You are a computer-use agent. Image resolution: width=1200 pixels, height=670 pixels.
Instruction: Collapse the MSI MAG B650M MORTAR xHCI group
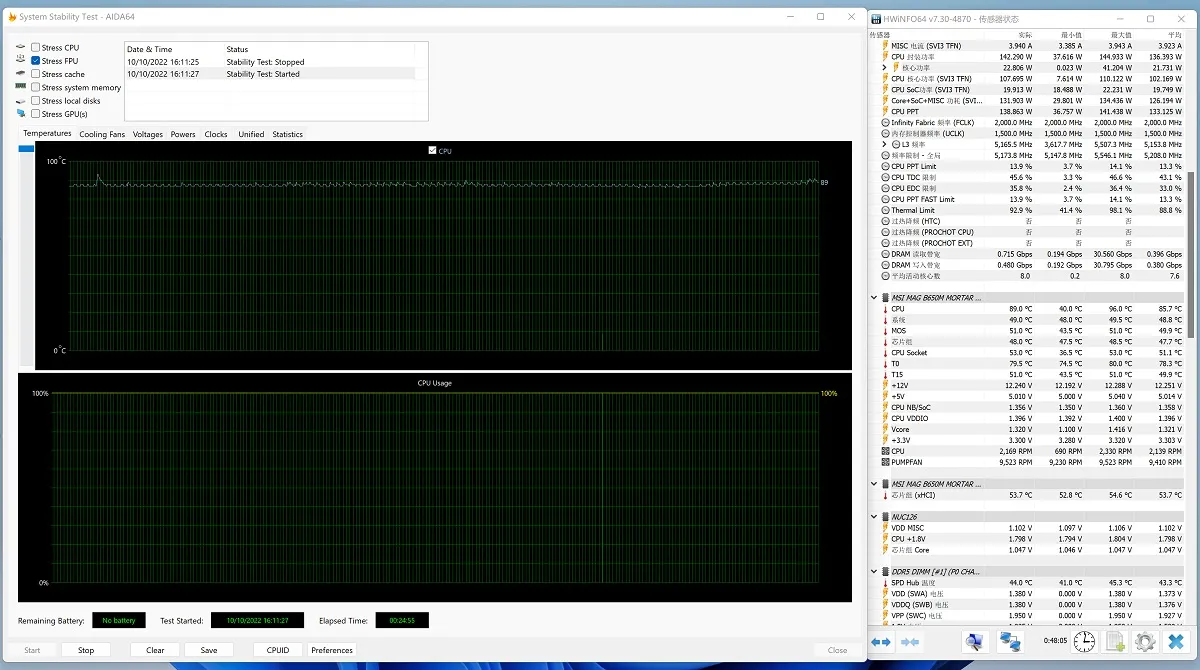click(875, 484)
